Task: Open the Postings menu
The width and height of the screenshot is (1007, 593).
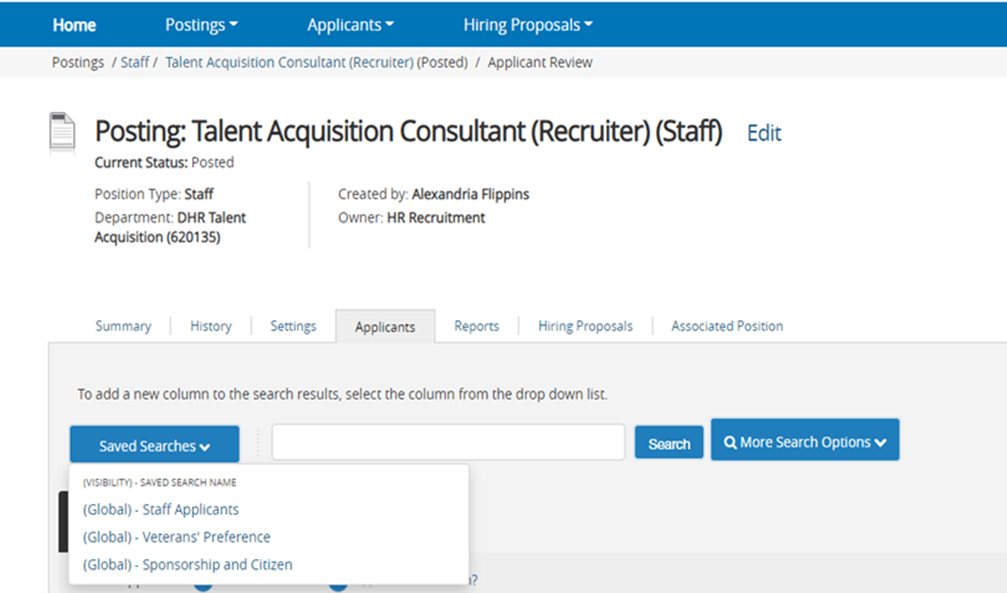Action: tap(201, 24)
